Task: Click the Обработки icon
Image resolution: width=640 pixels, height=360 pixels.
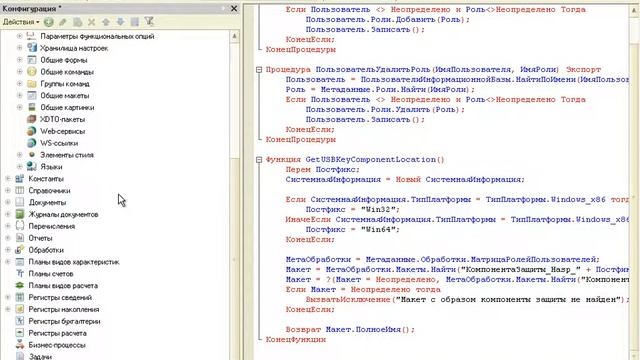Action: pyautogui.click(x=20, y=249)
